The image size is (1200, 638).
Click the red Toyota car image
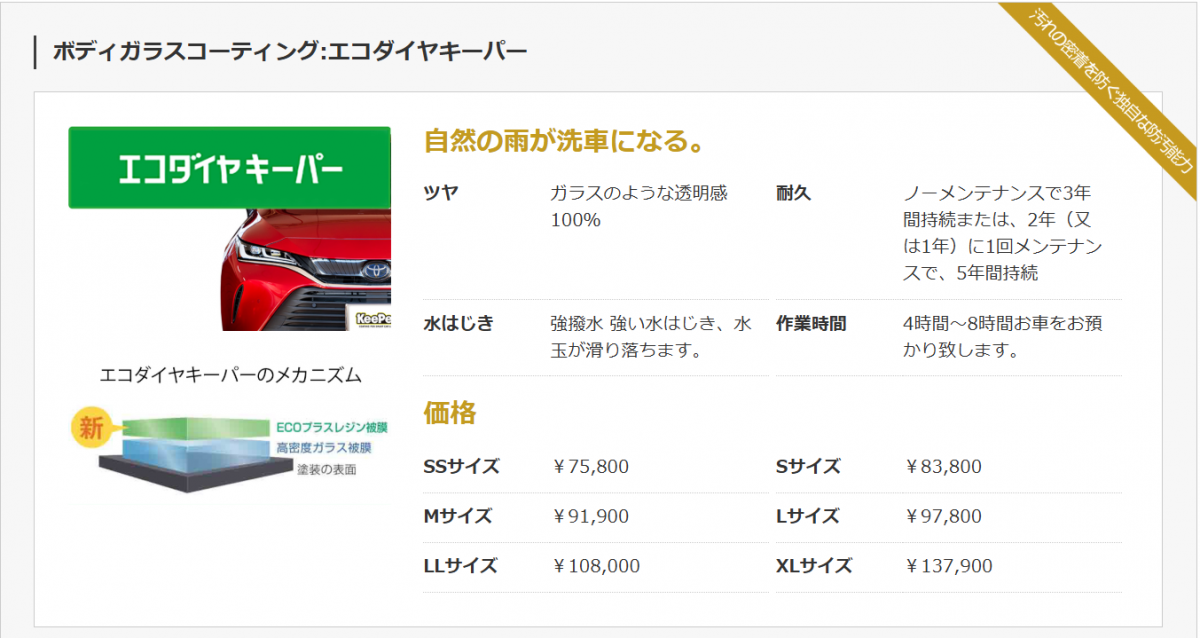click(306, 272)
